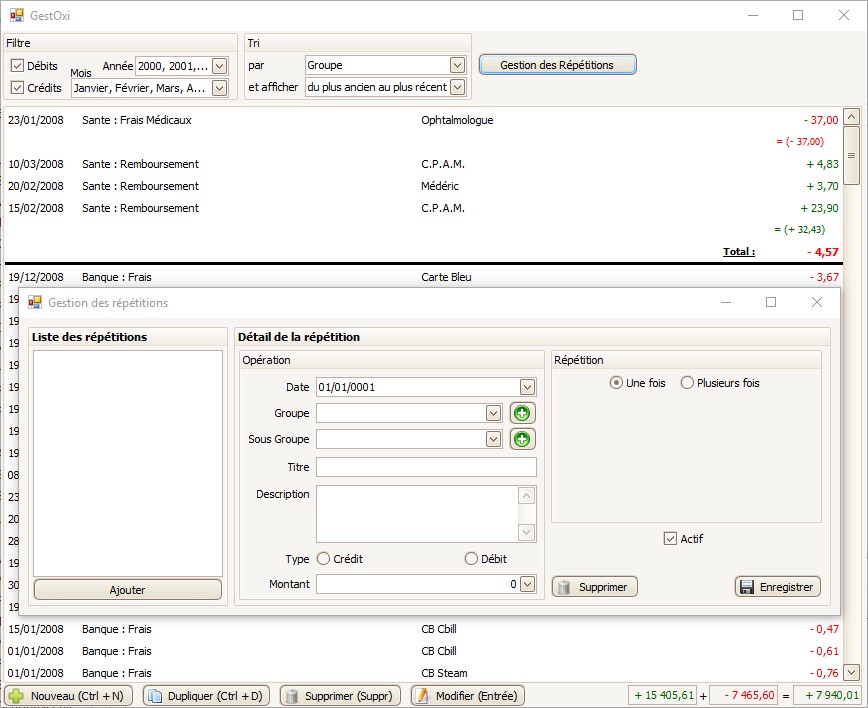This screenshot has height=708, width=868.
Task: Minimize the Gestion des répétitions dialog
Action: tap(726, 302)
